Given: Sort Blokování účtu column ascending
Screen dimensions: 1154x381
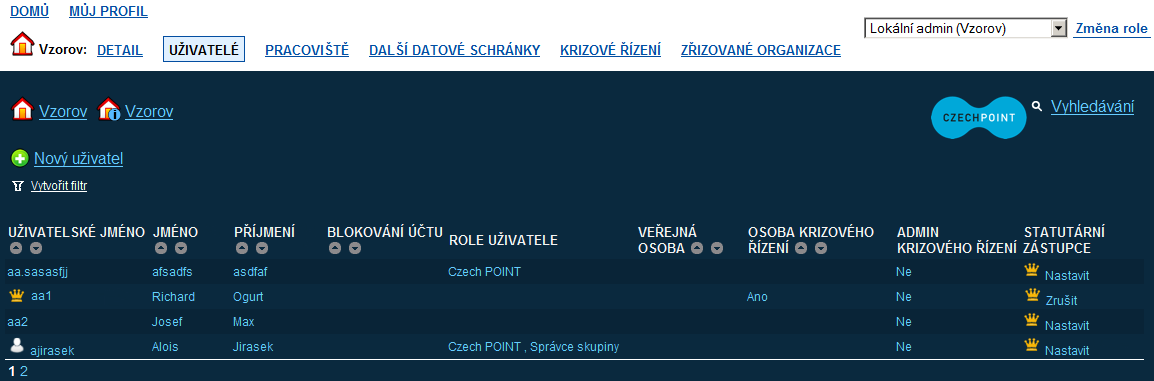Looking at the screenshot, I should (x=335, y=249).
